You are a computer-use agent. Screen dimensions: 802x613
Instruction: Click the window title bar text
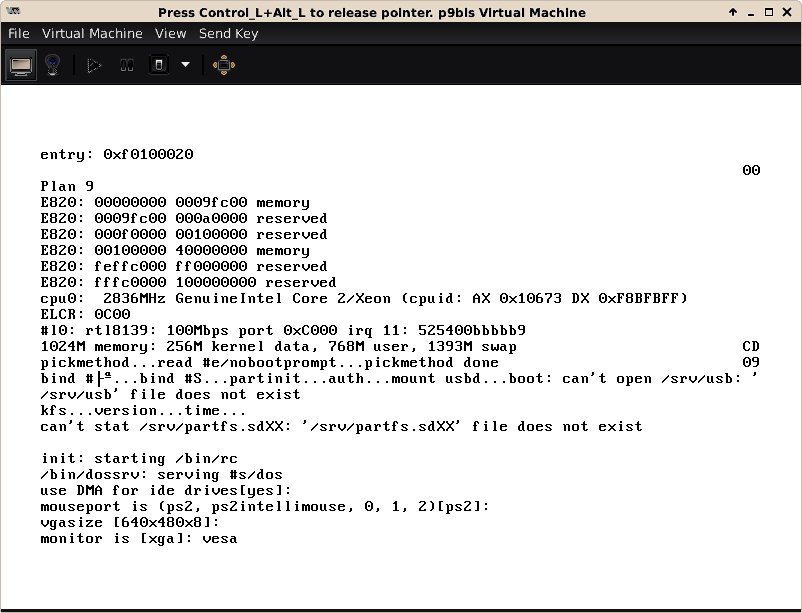(x=371, y=12)
